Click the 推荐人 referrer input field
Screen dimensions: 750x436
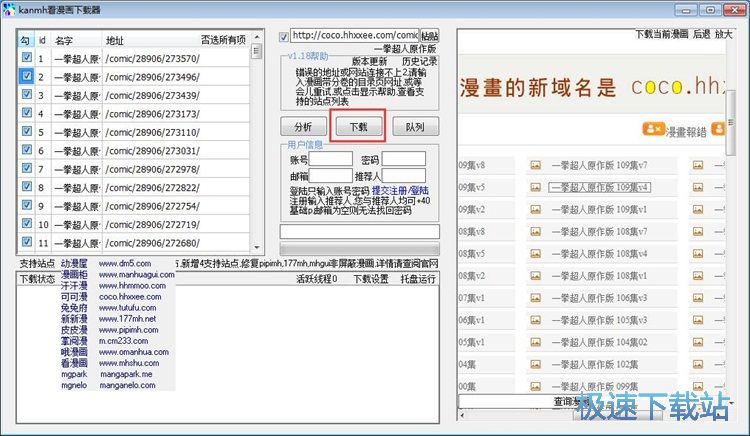pos(404,176)
